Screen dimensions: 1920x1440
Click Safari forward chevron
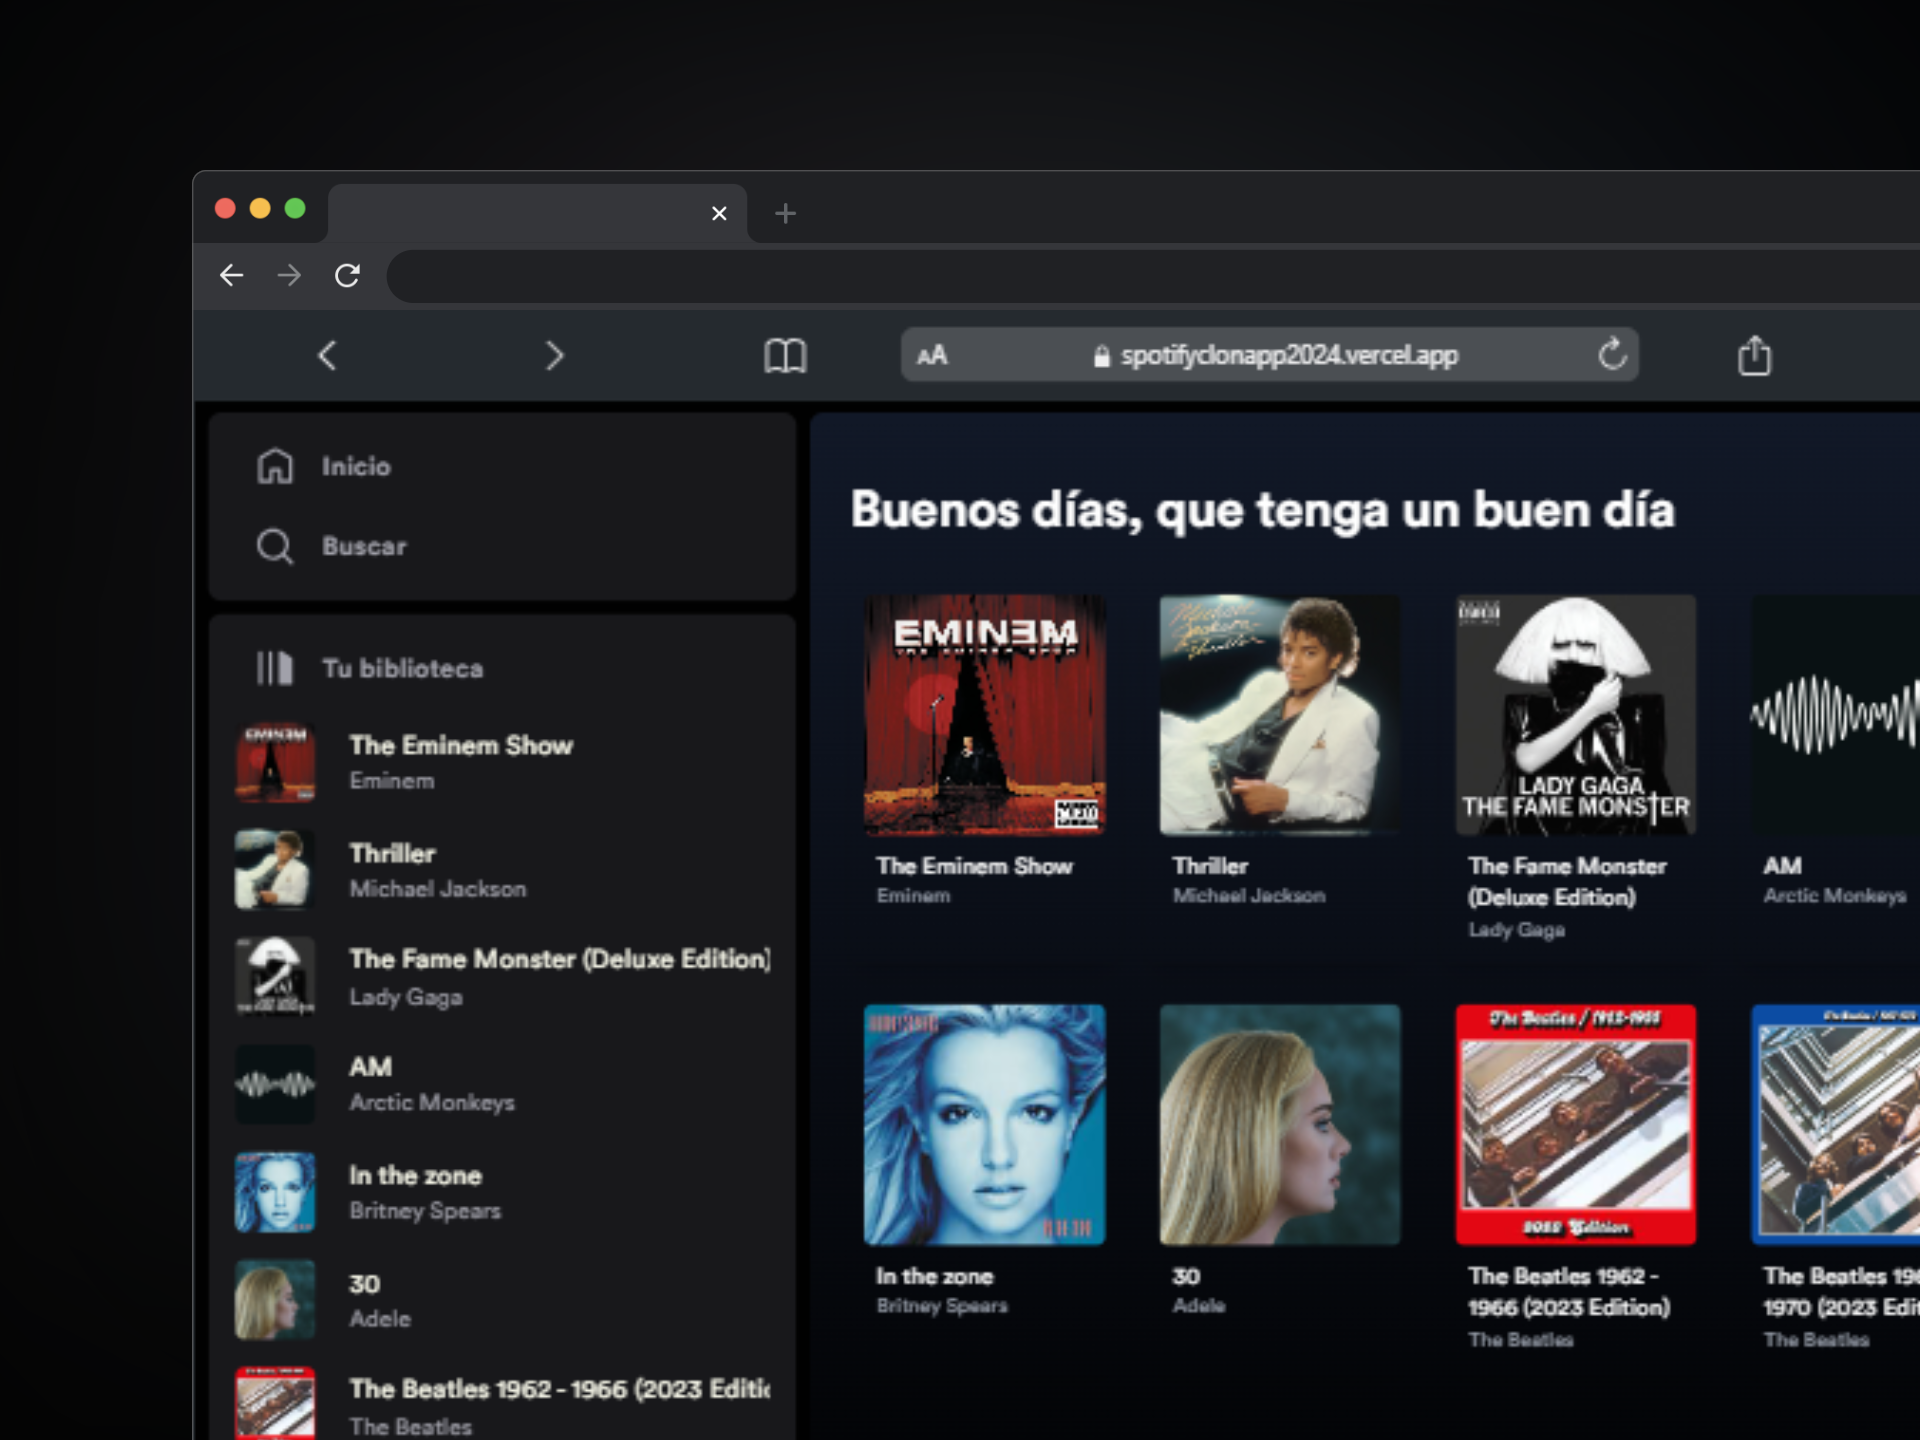tap(555, 355)
